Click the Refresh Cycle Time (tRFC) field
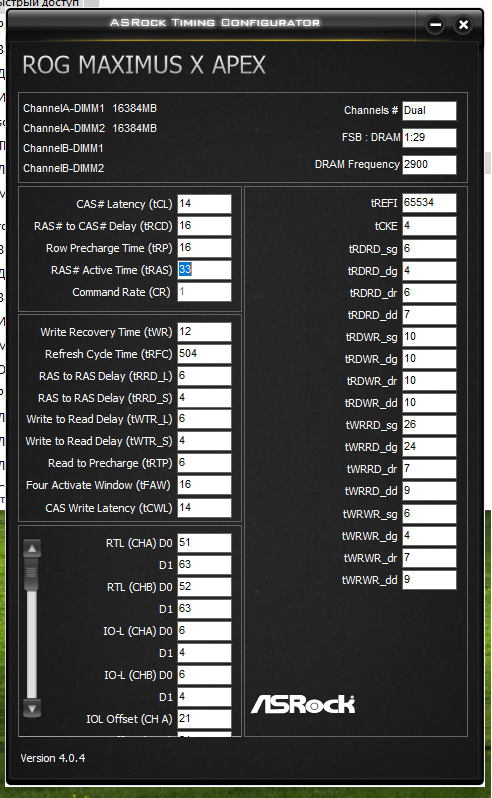Viewport: 492px width, 798px height. (204, 353)
